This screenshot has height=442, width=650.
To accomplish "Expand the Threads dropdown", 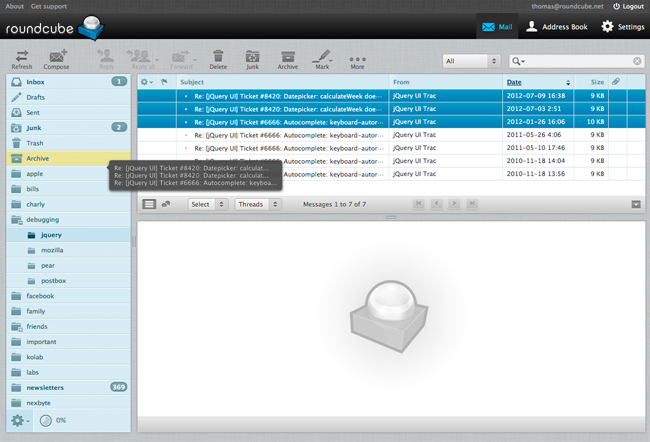I will click(x=256, y=204).
